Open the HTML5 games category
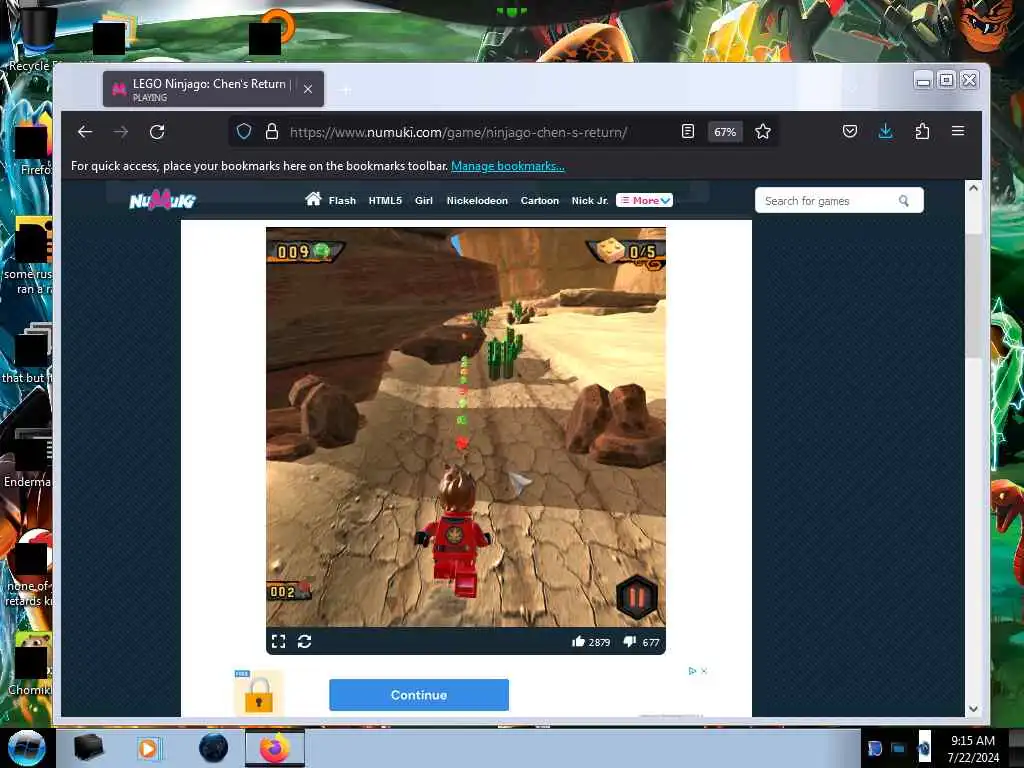This screenshot has width=1024, height=768. (385, 200)
